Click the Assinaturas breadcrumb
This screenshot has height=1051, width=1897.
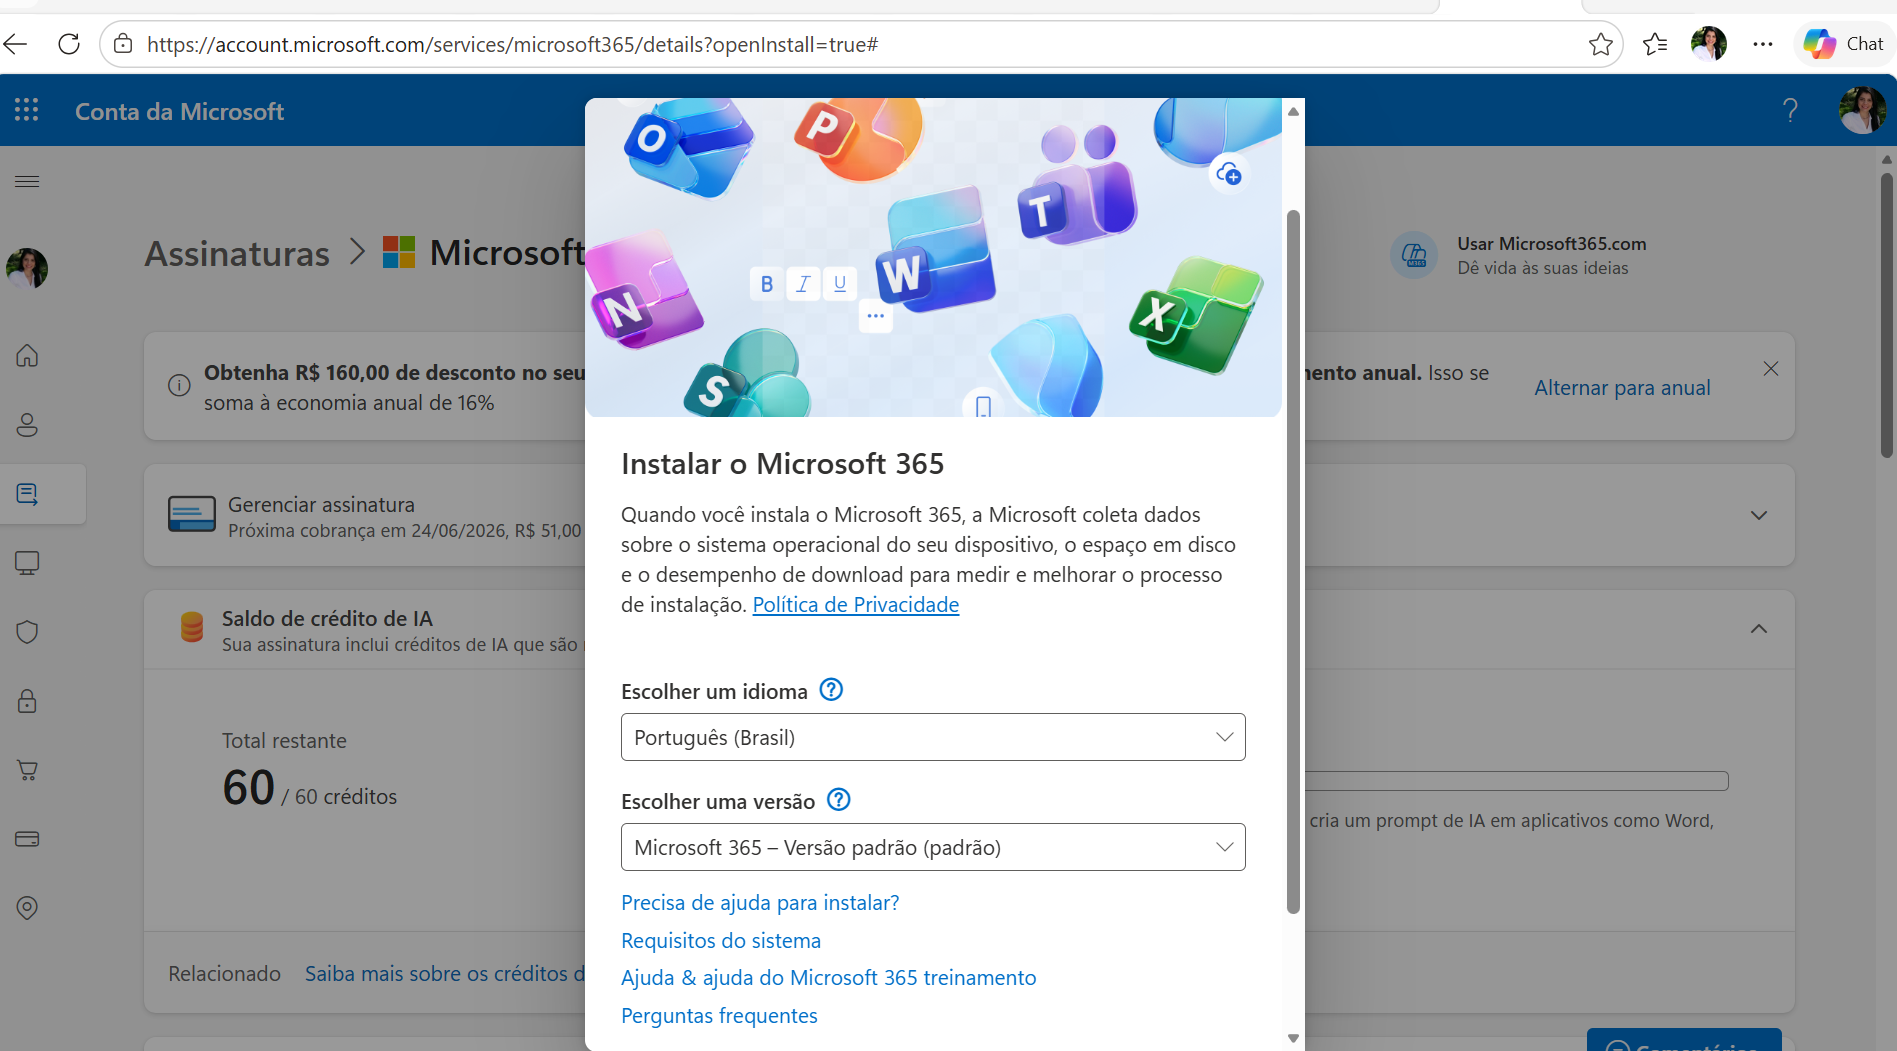pyautogui.click(x=237, y=254)
